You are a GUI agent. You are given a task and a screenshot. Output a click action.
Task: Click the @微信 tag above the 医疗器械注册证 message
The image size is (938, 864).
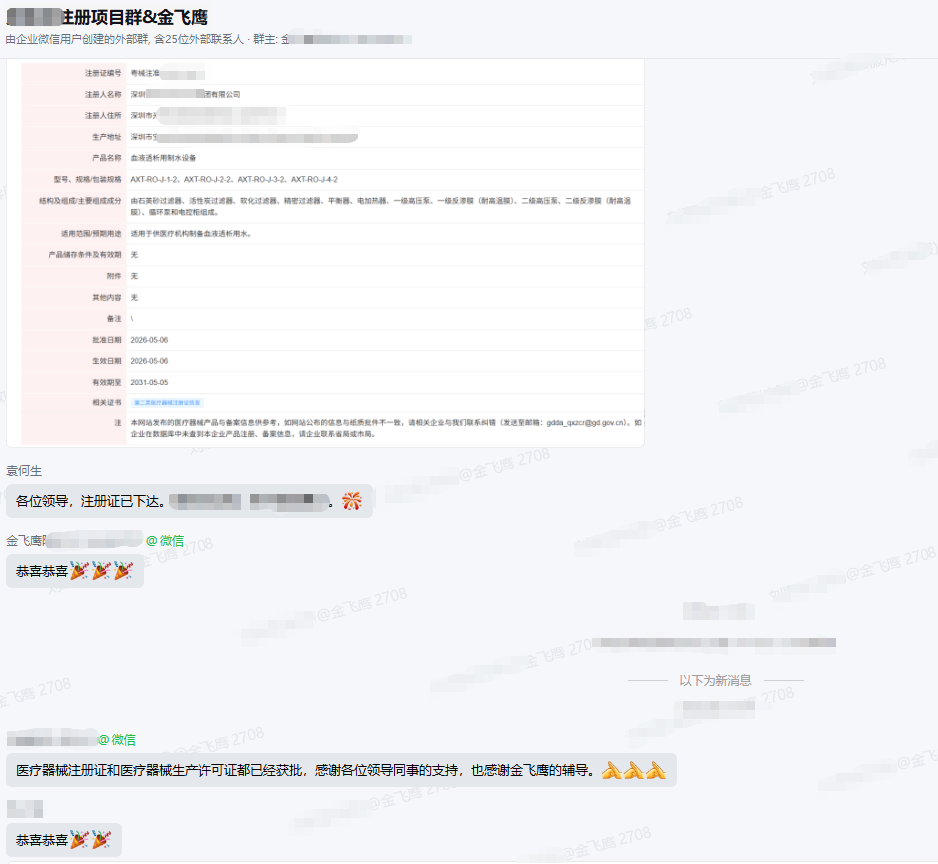(x=117, y=740)
